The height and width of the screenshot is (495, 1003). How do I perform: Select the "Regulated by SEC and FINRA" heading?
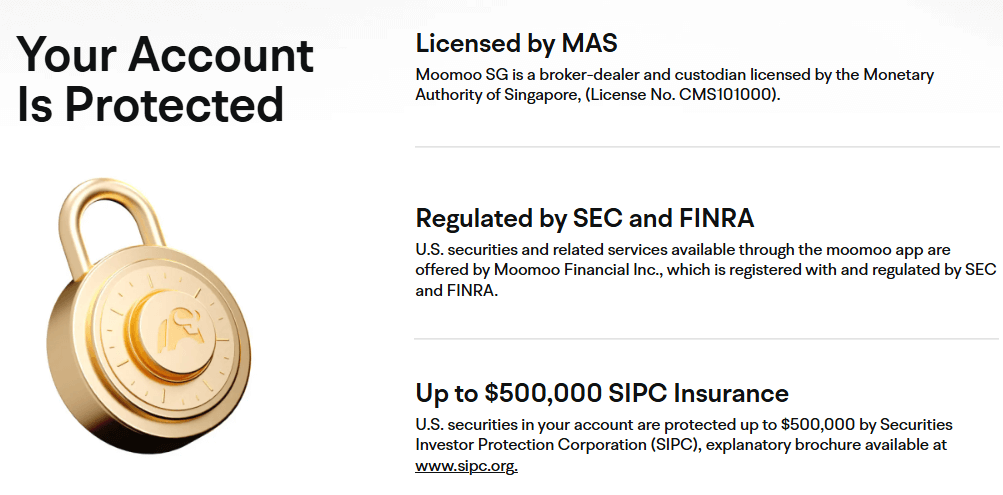585,218
